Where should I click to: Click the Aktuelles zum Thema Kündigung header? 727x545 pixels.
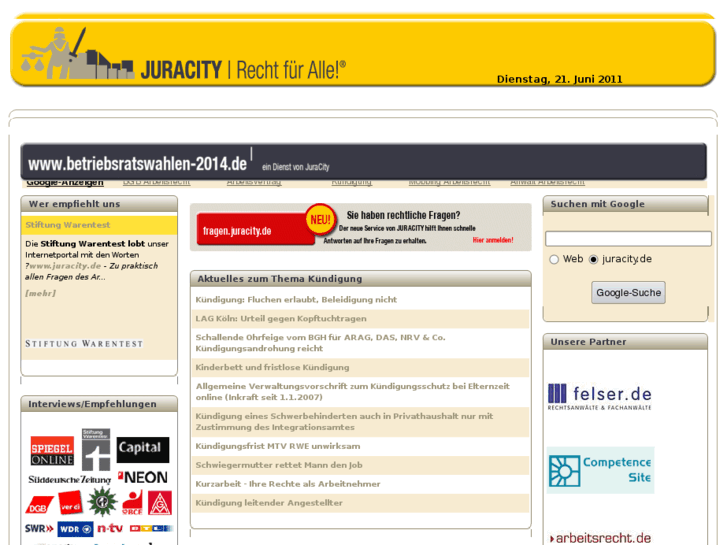click(x=361, y=278)
